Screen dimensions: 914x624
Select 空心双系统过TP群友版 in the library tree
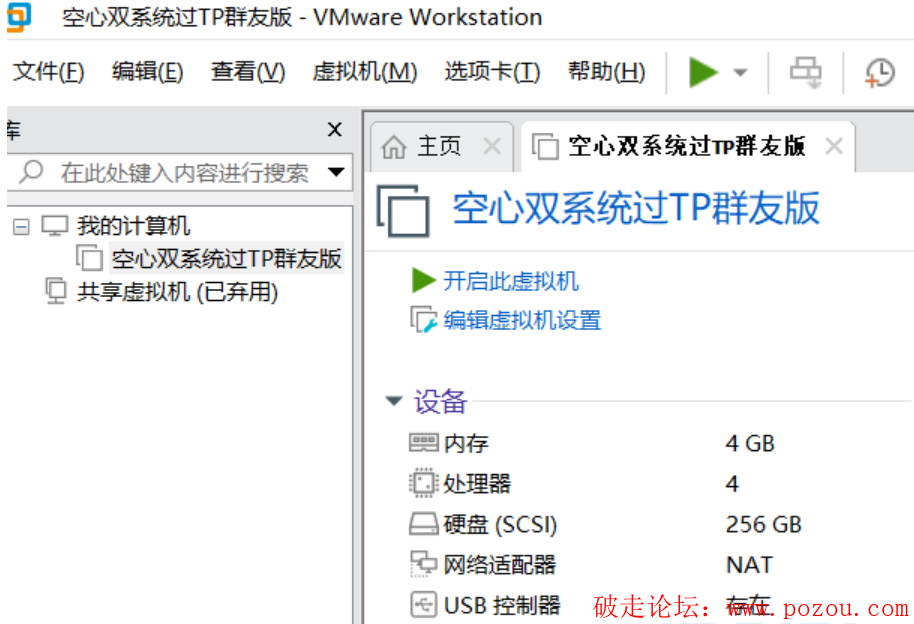227,258
